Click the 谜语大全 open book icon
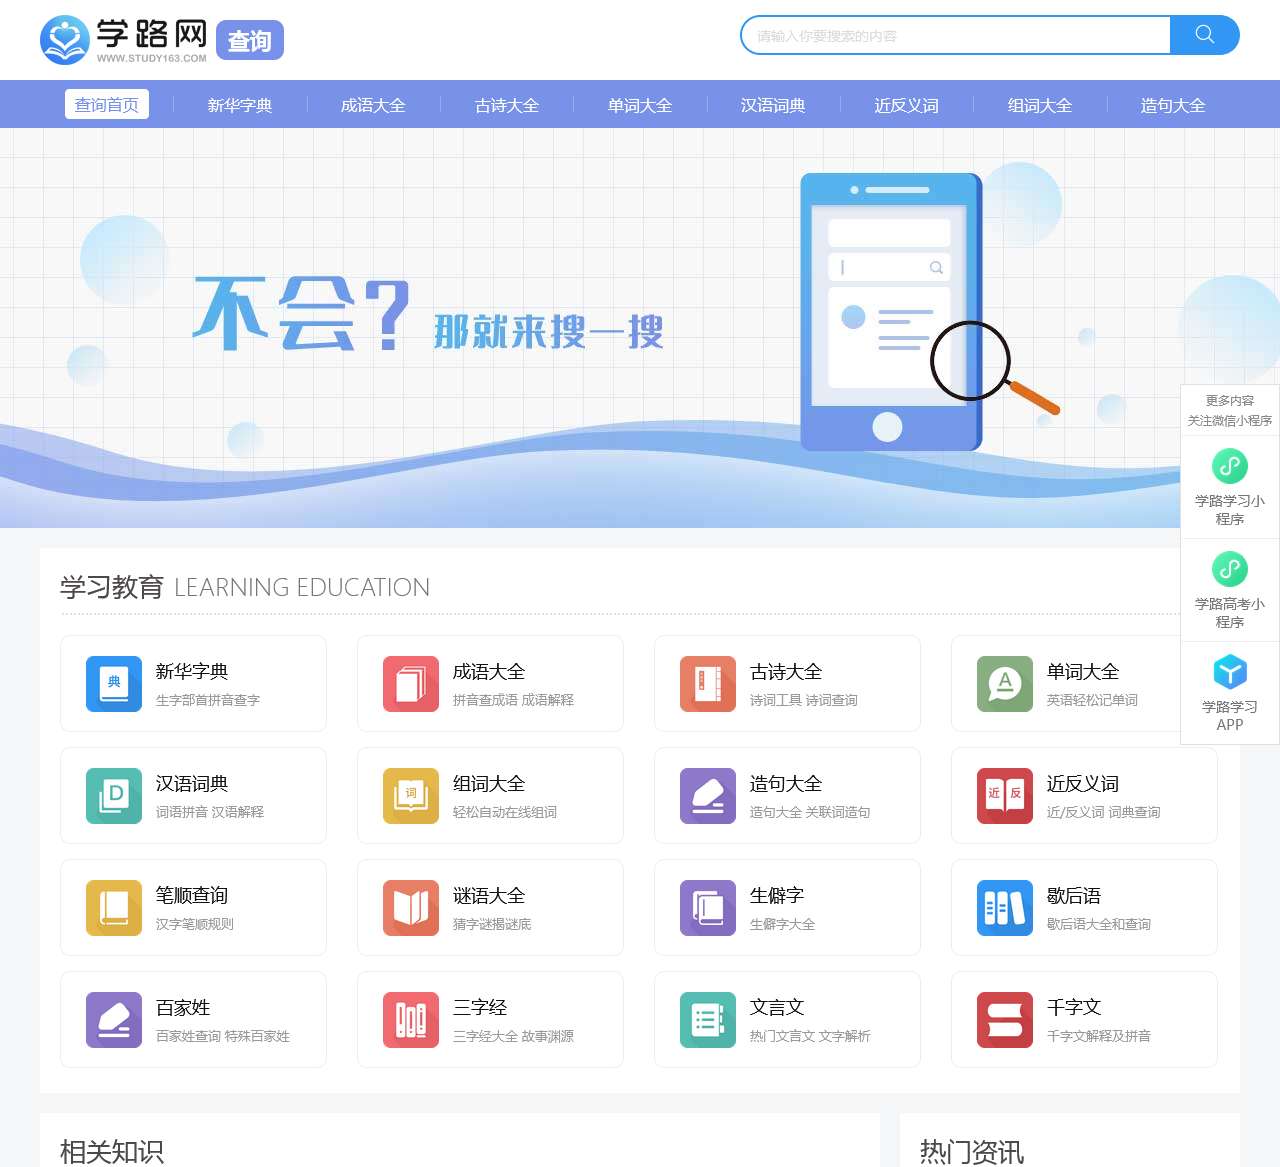This screenshot has width=1280, height=1167. 410,908
